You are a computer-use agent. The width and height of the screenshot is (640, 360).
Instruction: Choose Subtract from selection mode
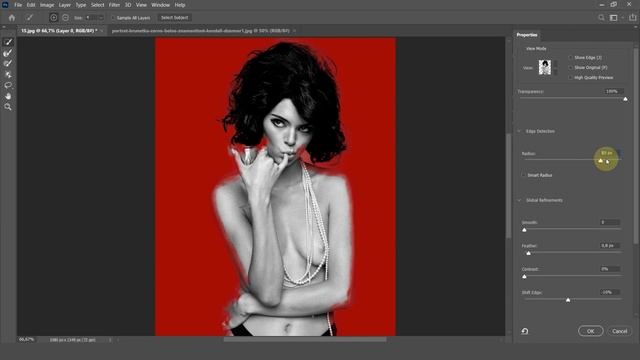[x=65, y=18]
